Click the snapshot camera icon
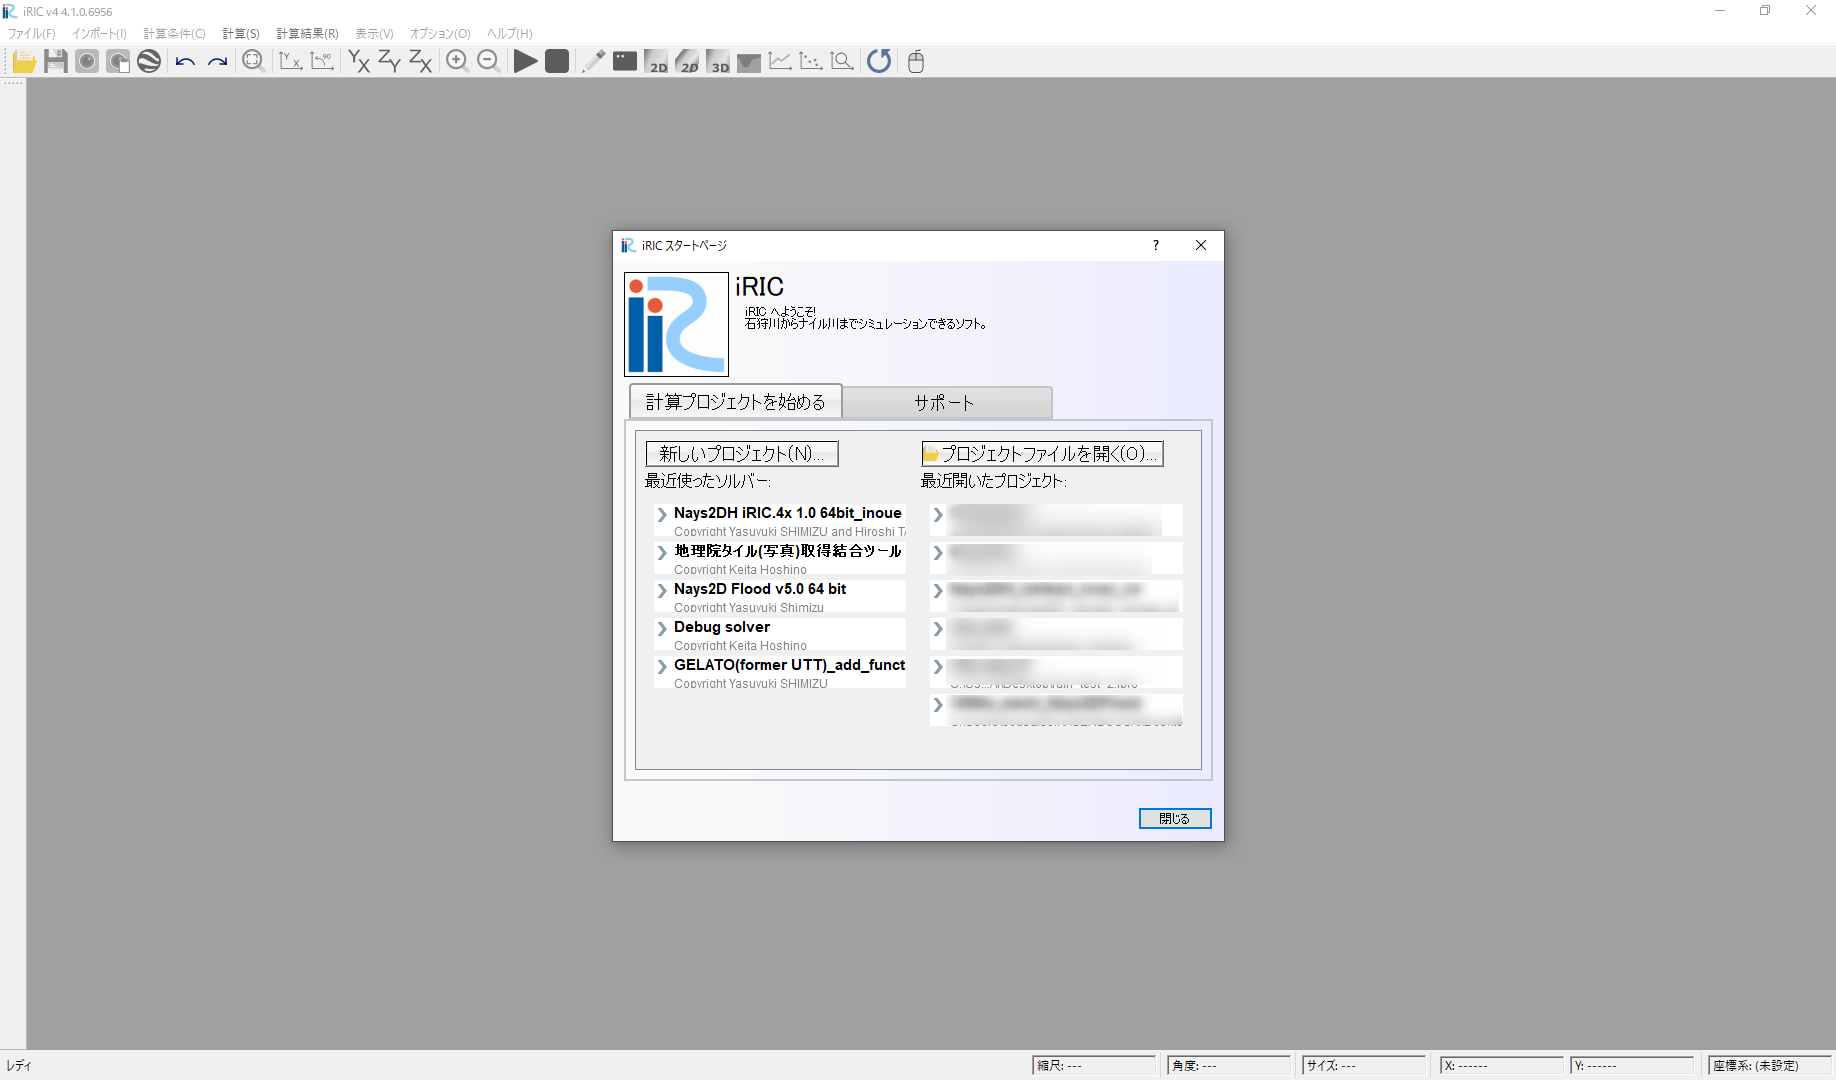 [87, 61]
